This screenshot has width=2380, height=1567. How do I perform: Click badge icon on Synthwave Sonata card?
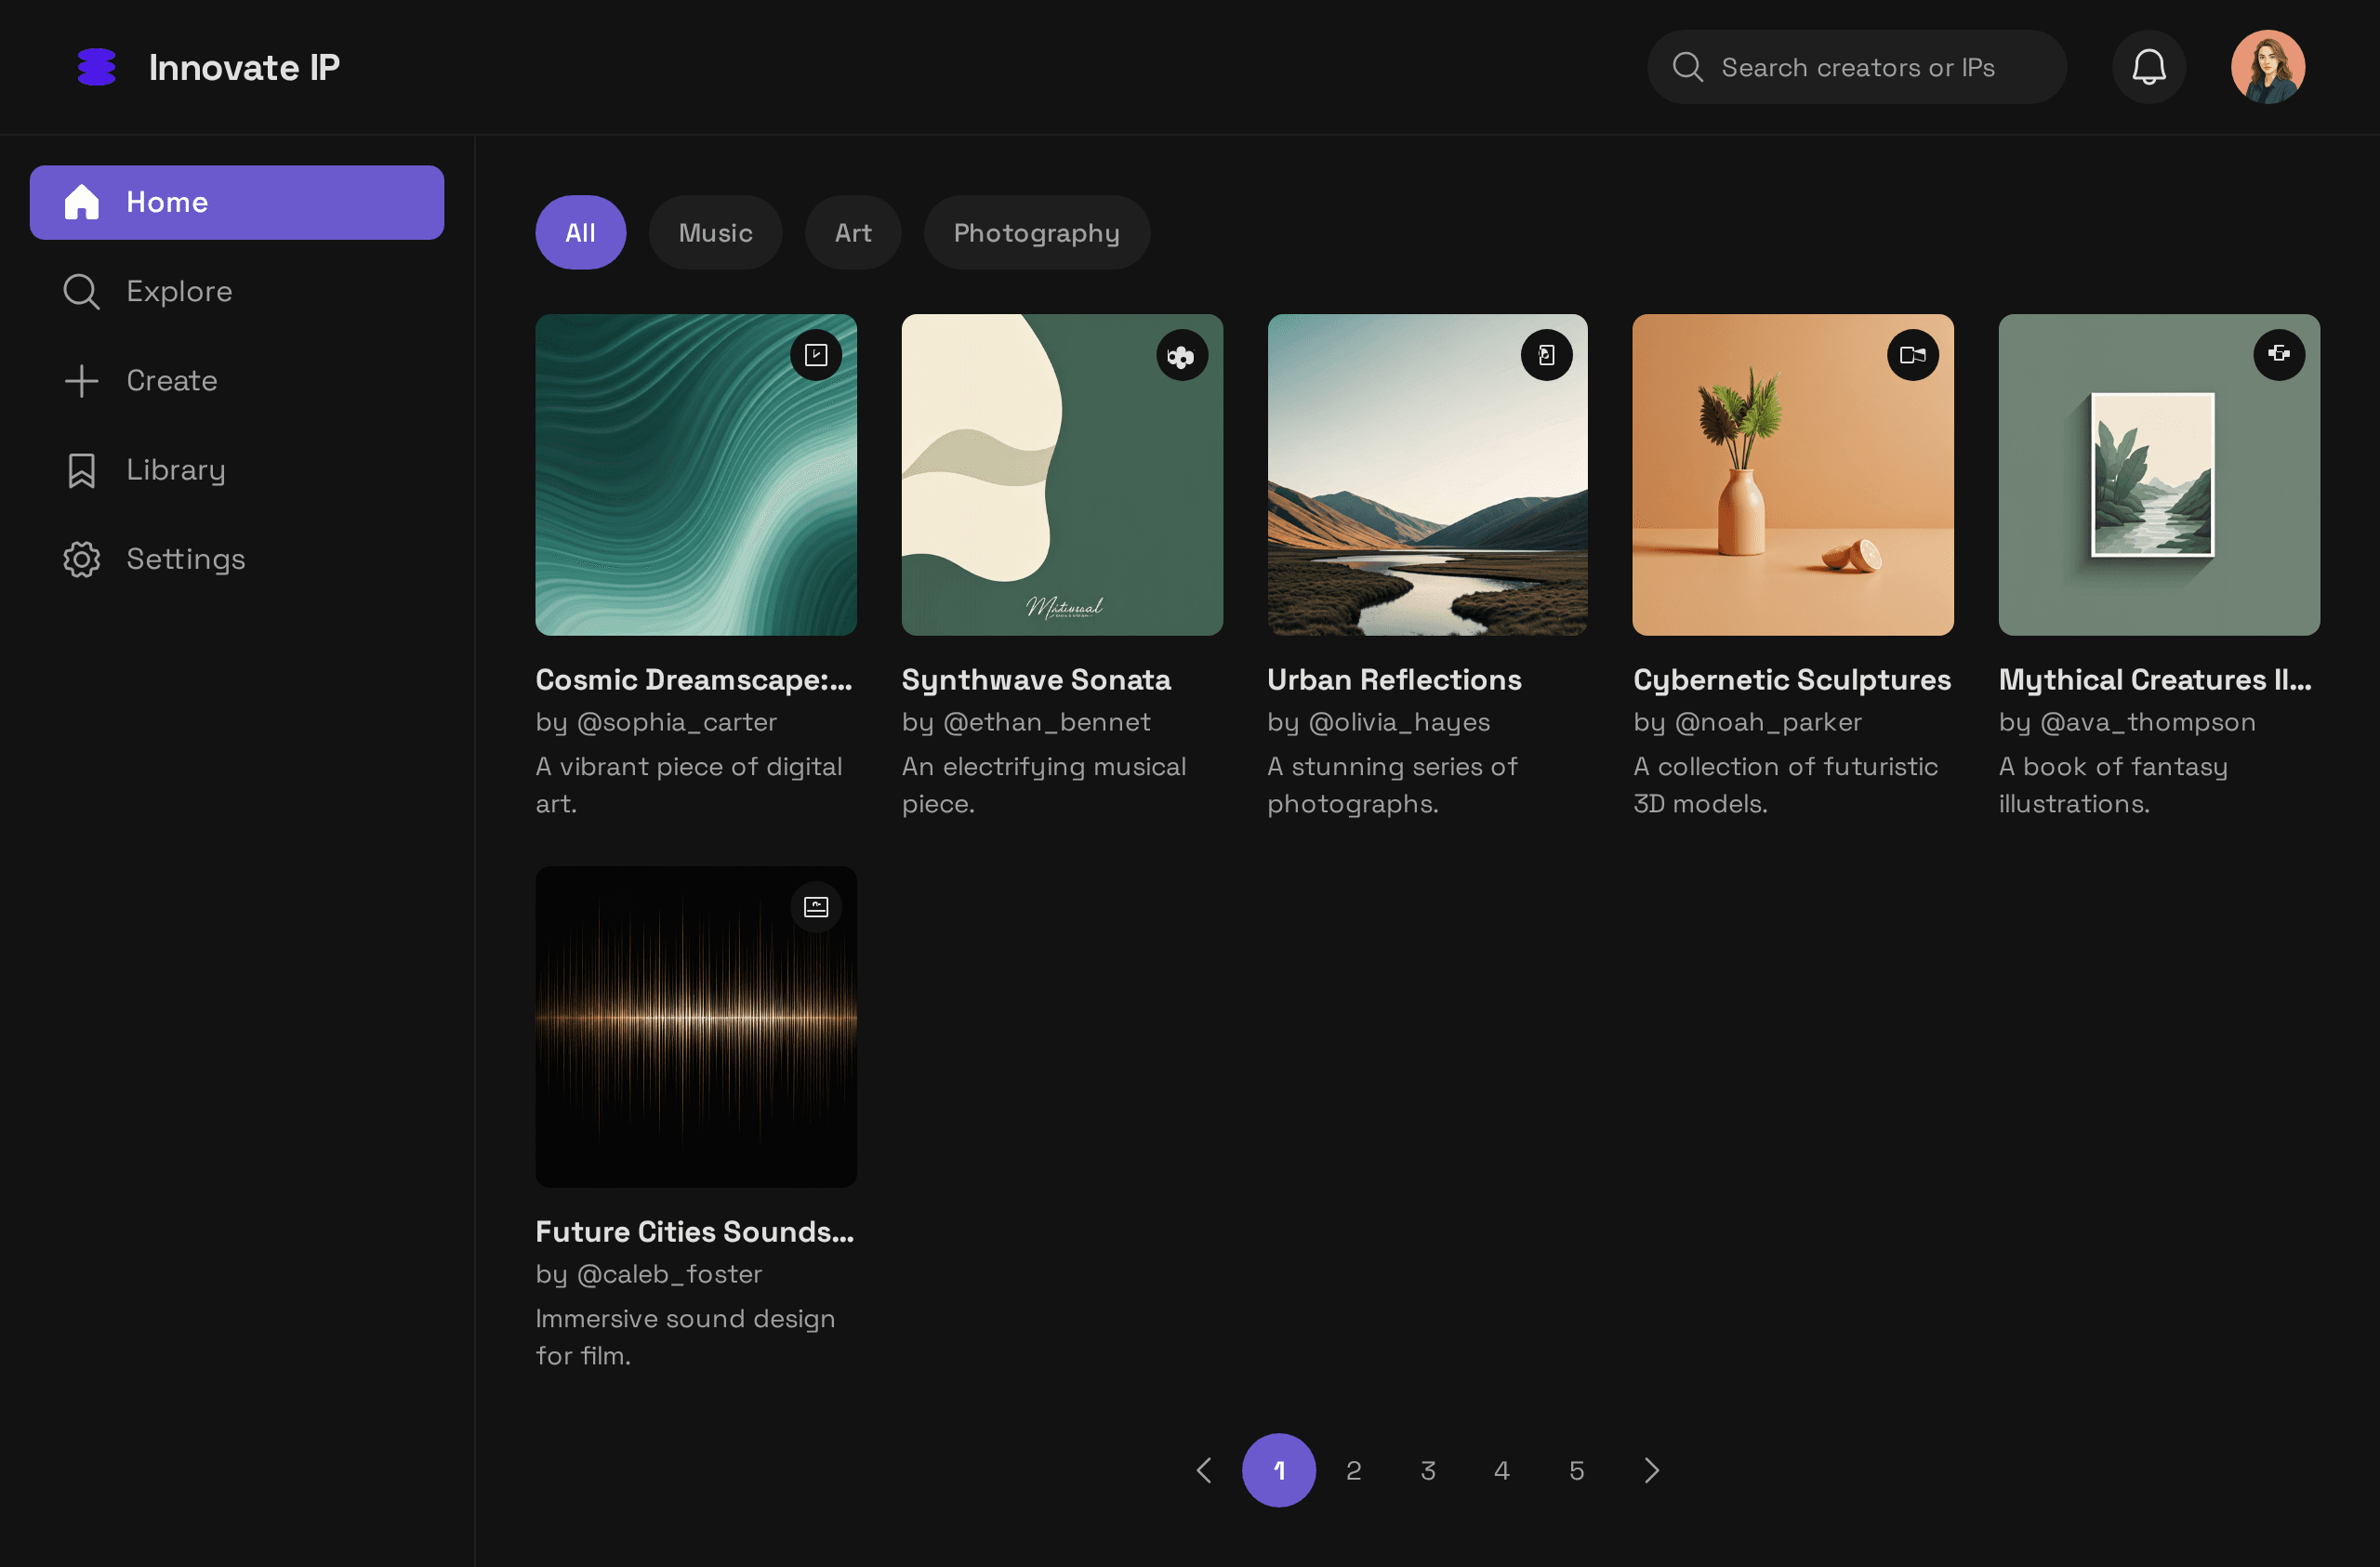(1181, 355)
